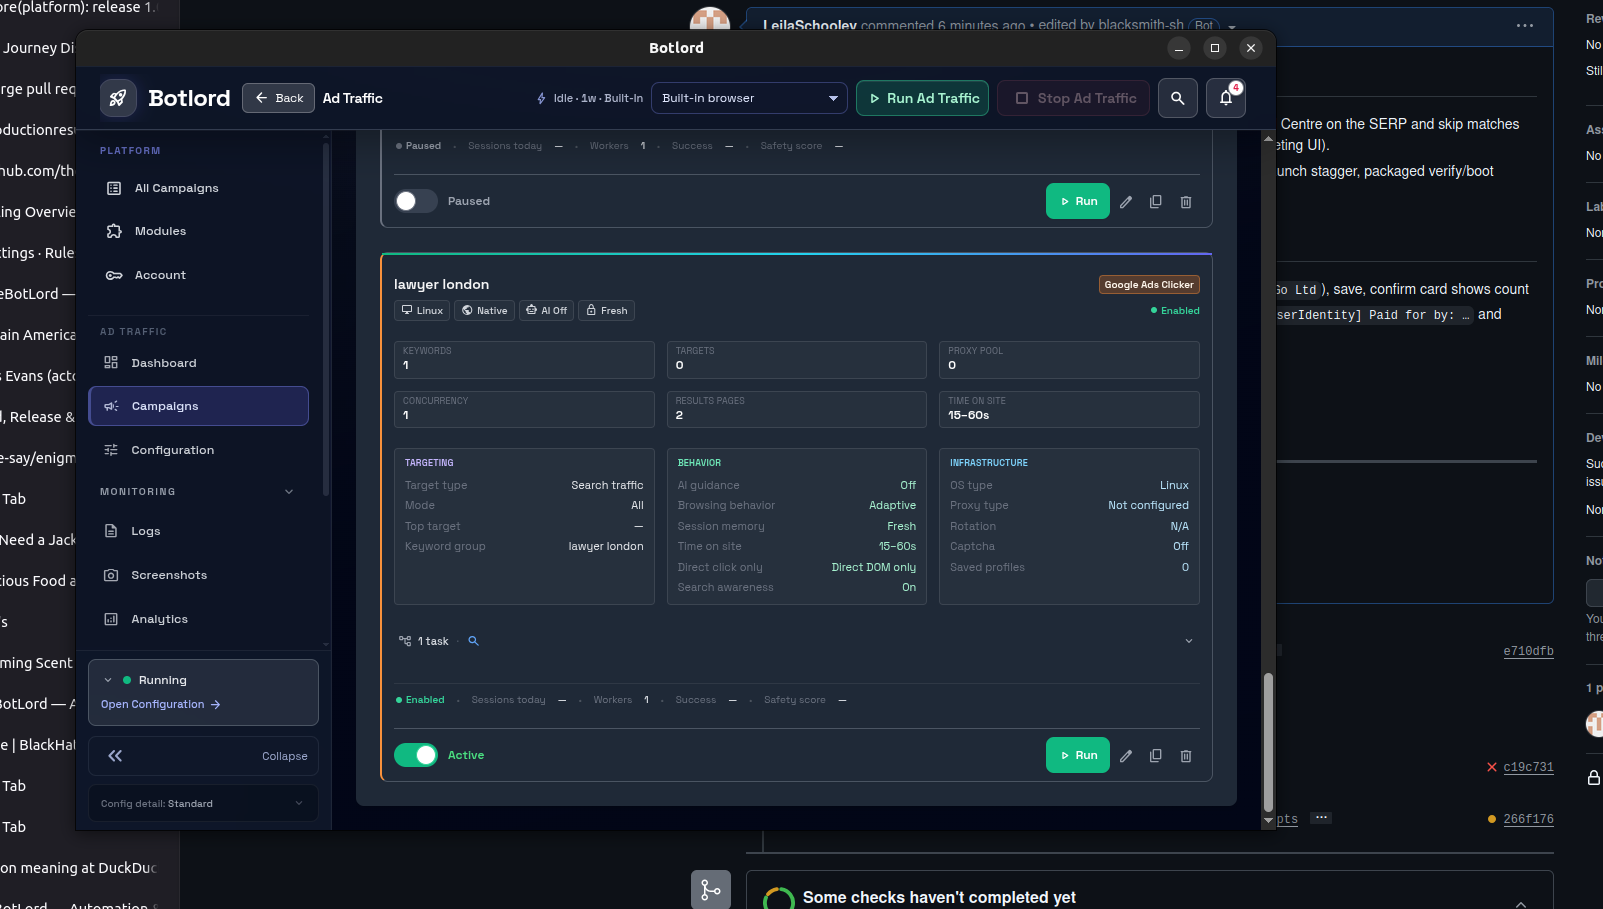This screenshot has width=1603, height=909.
Task: Duplicate the lawyer london campaign
Action: coord(1156,756)
